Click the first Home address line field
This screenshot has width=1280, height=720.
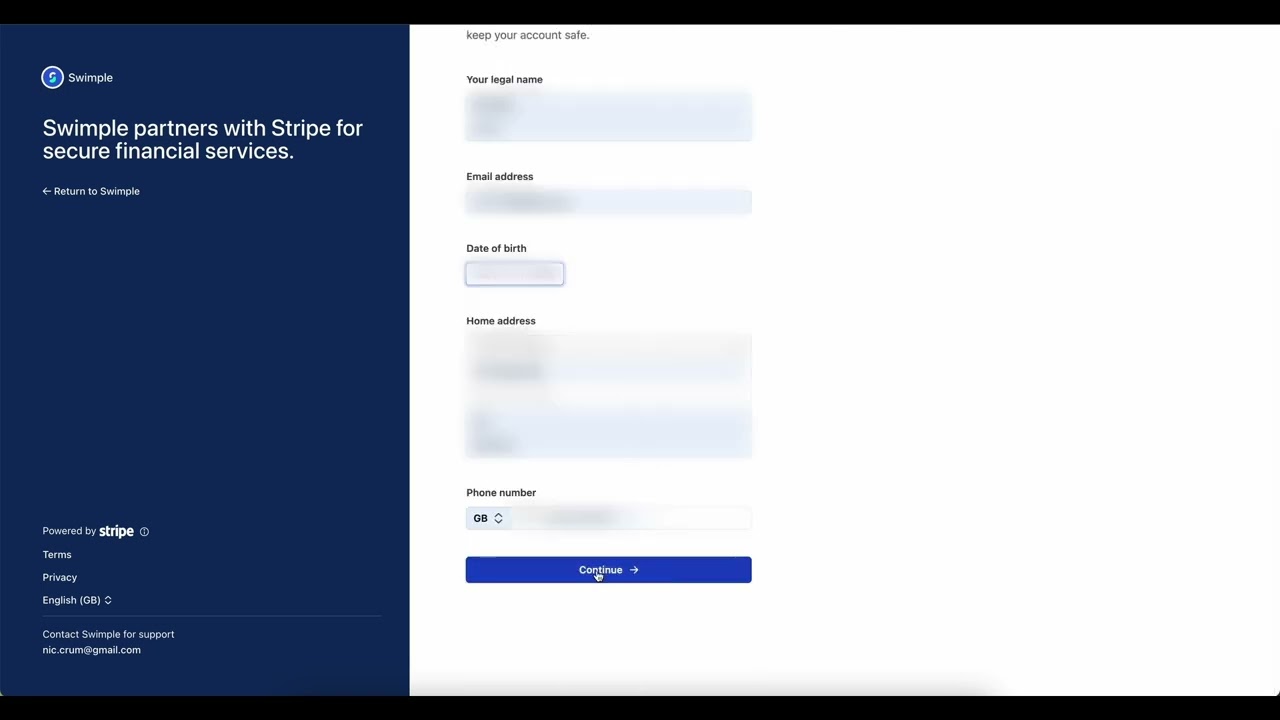tap(608, 346)
